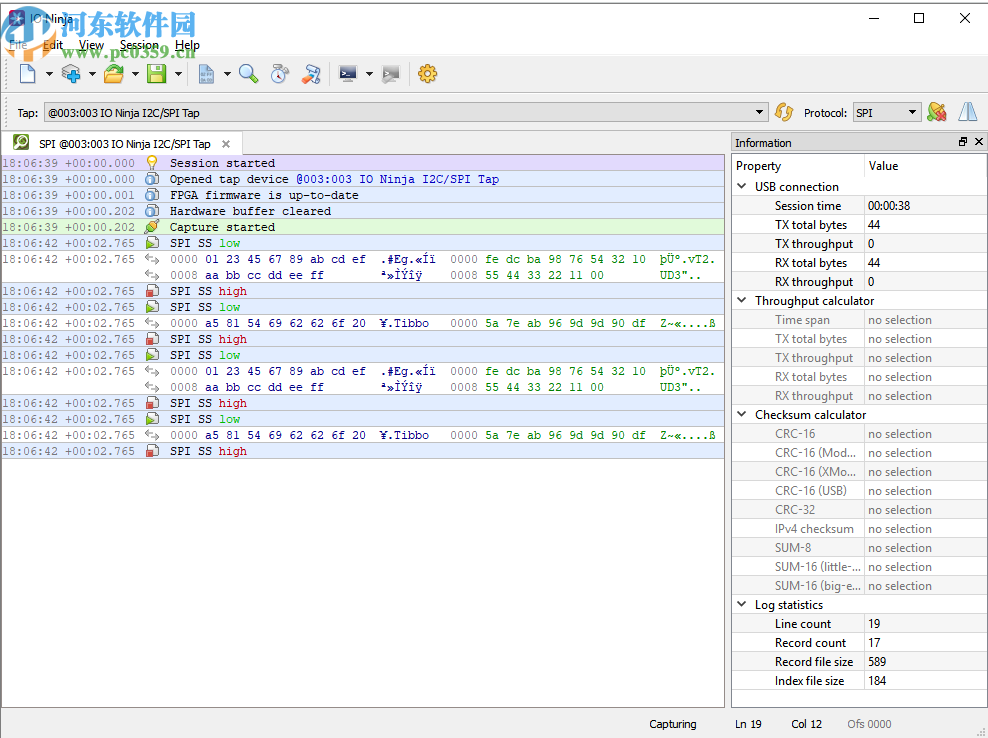988x738 pixels.
Task: Open the Protocol SPI dropdown
Action: tap(886, 113)
